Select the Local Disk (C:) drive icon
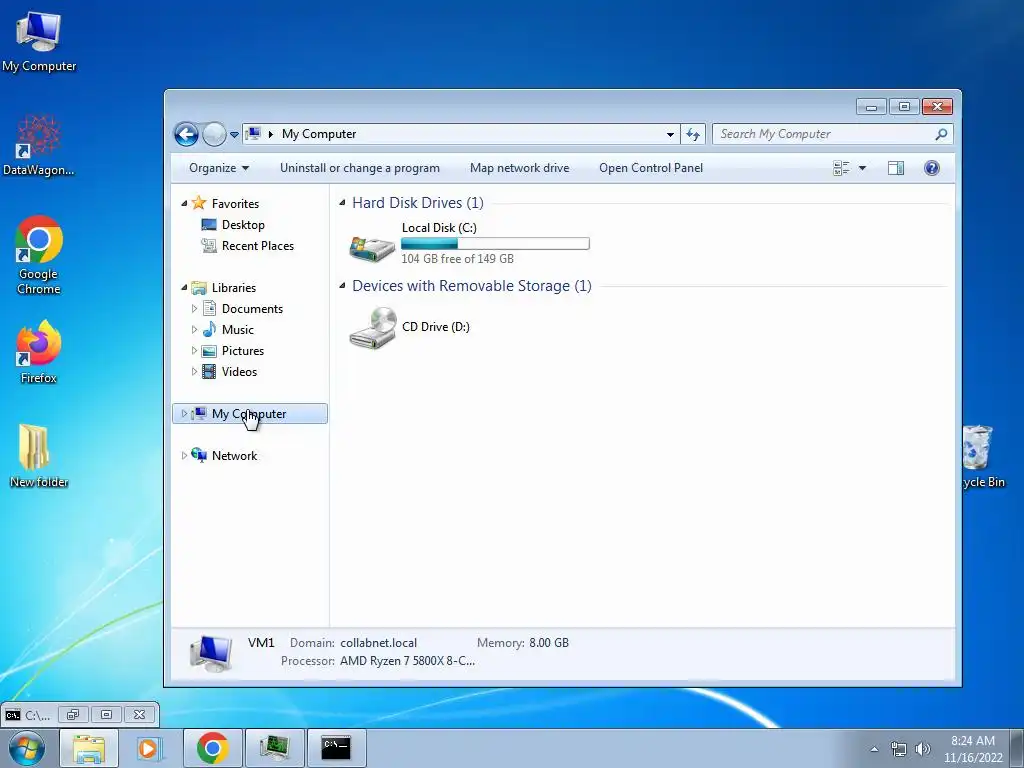This screenshot has width=1024, height=768. click(x=372, y=248)
